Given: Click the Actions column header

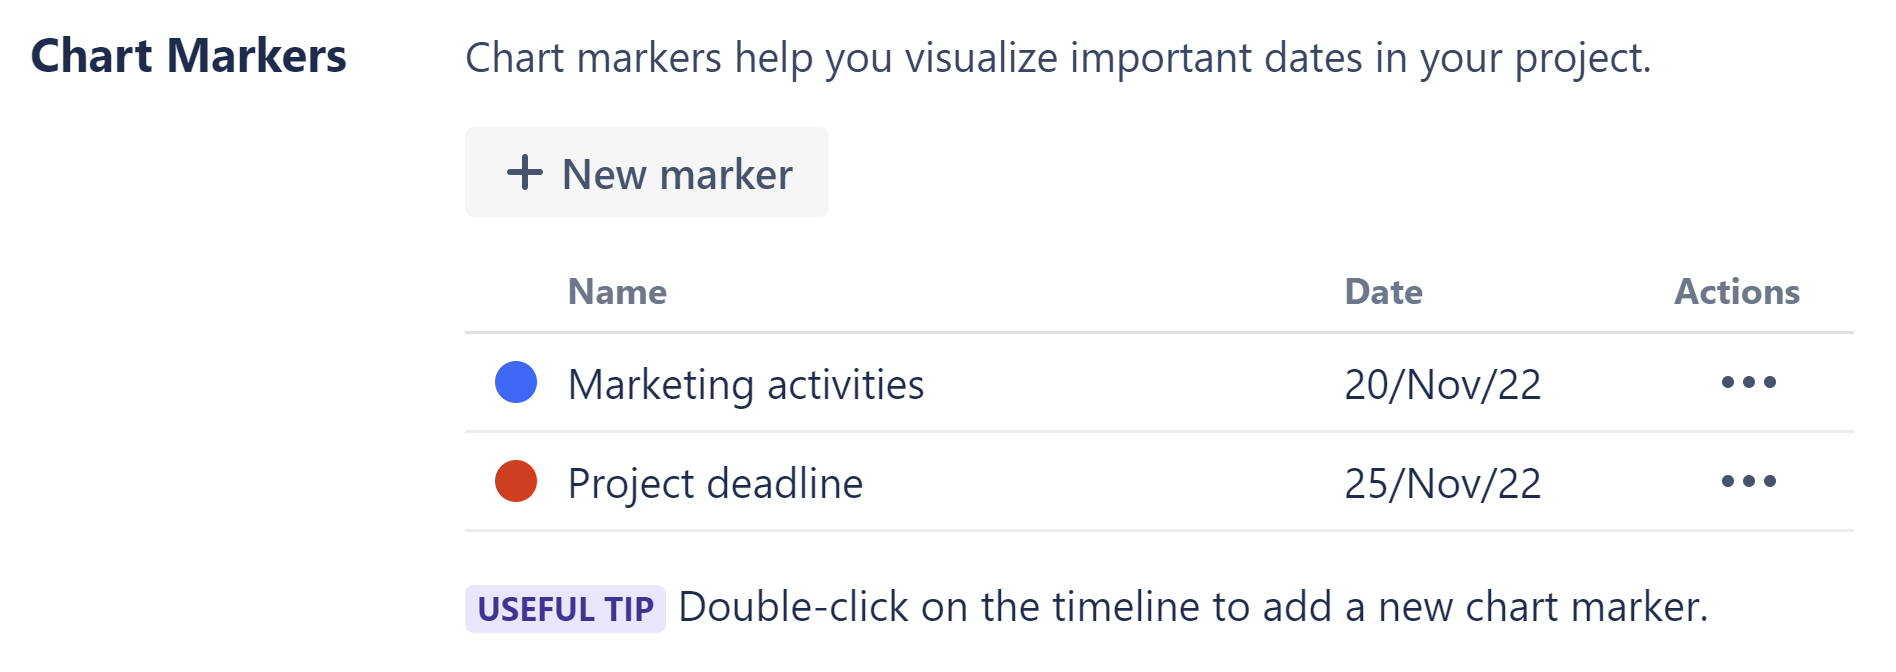Looking at the screenshot, I should (1737, 292).
